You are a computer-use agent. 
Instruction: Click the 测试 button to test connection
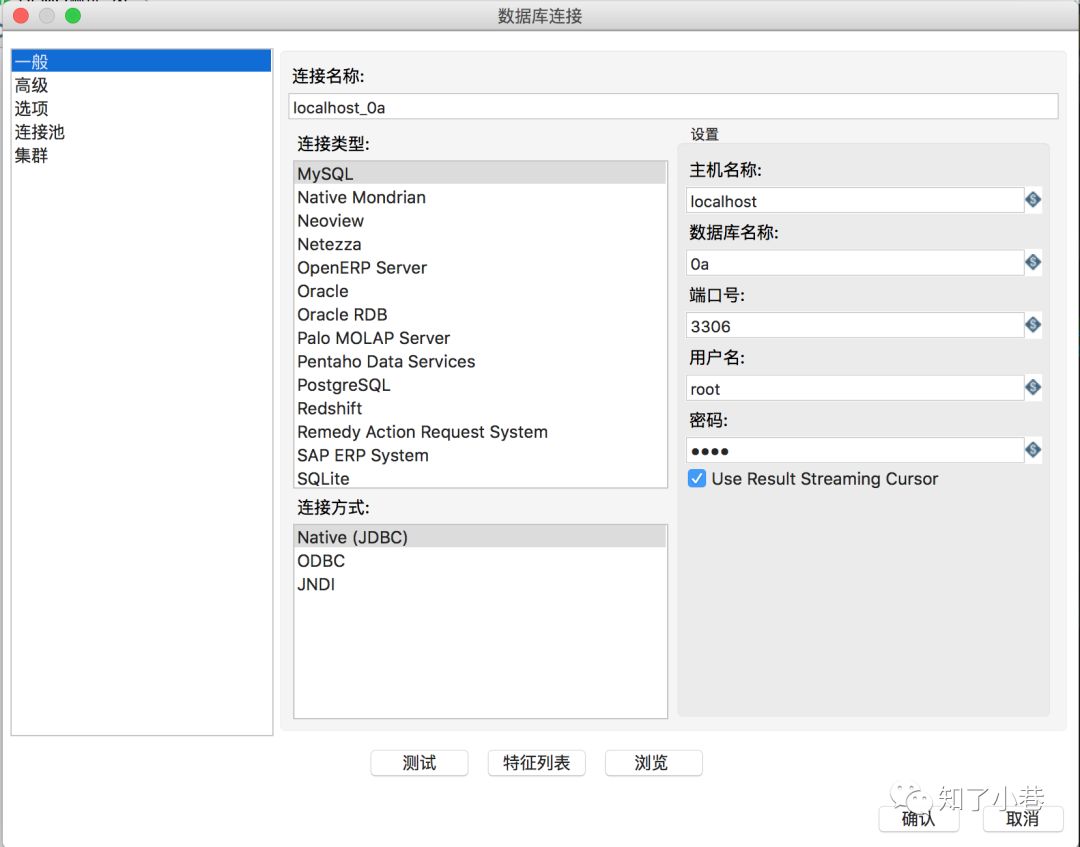(419, 762)
